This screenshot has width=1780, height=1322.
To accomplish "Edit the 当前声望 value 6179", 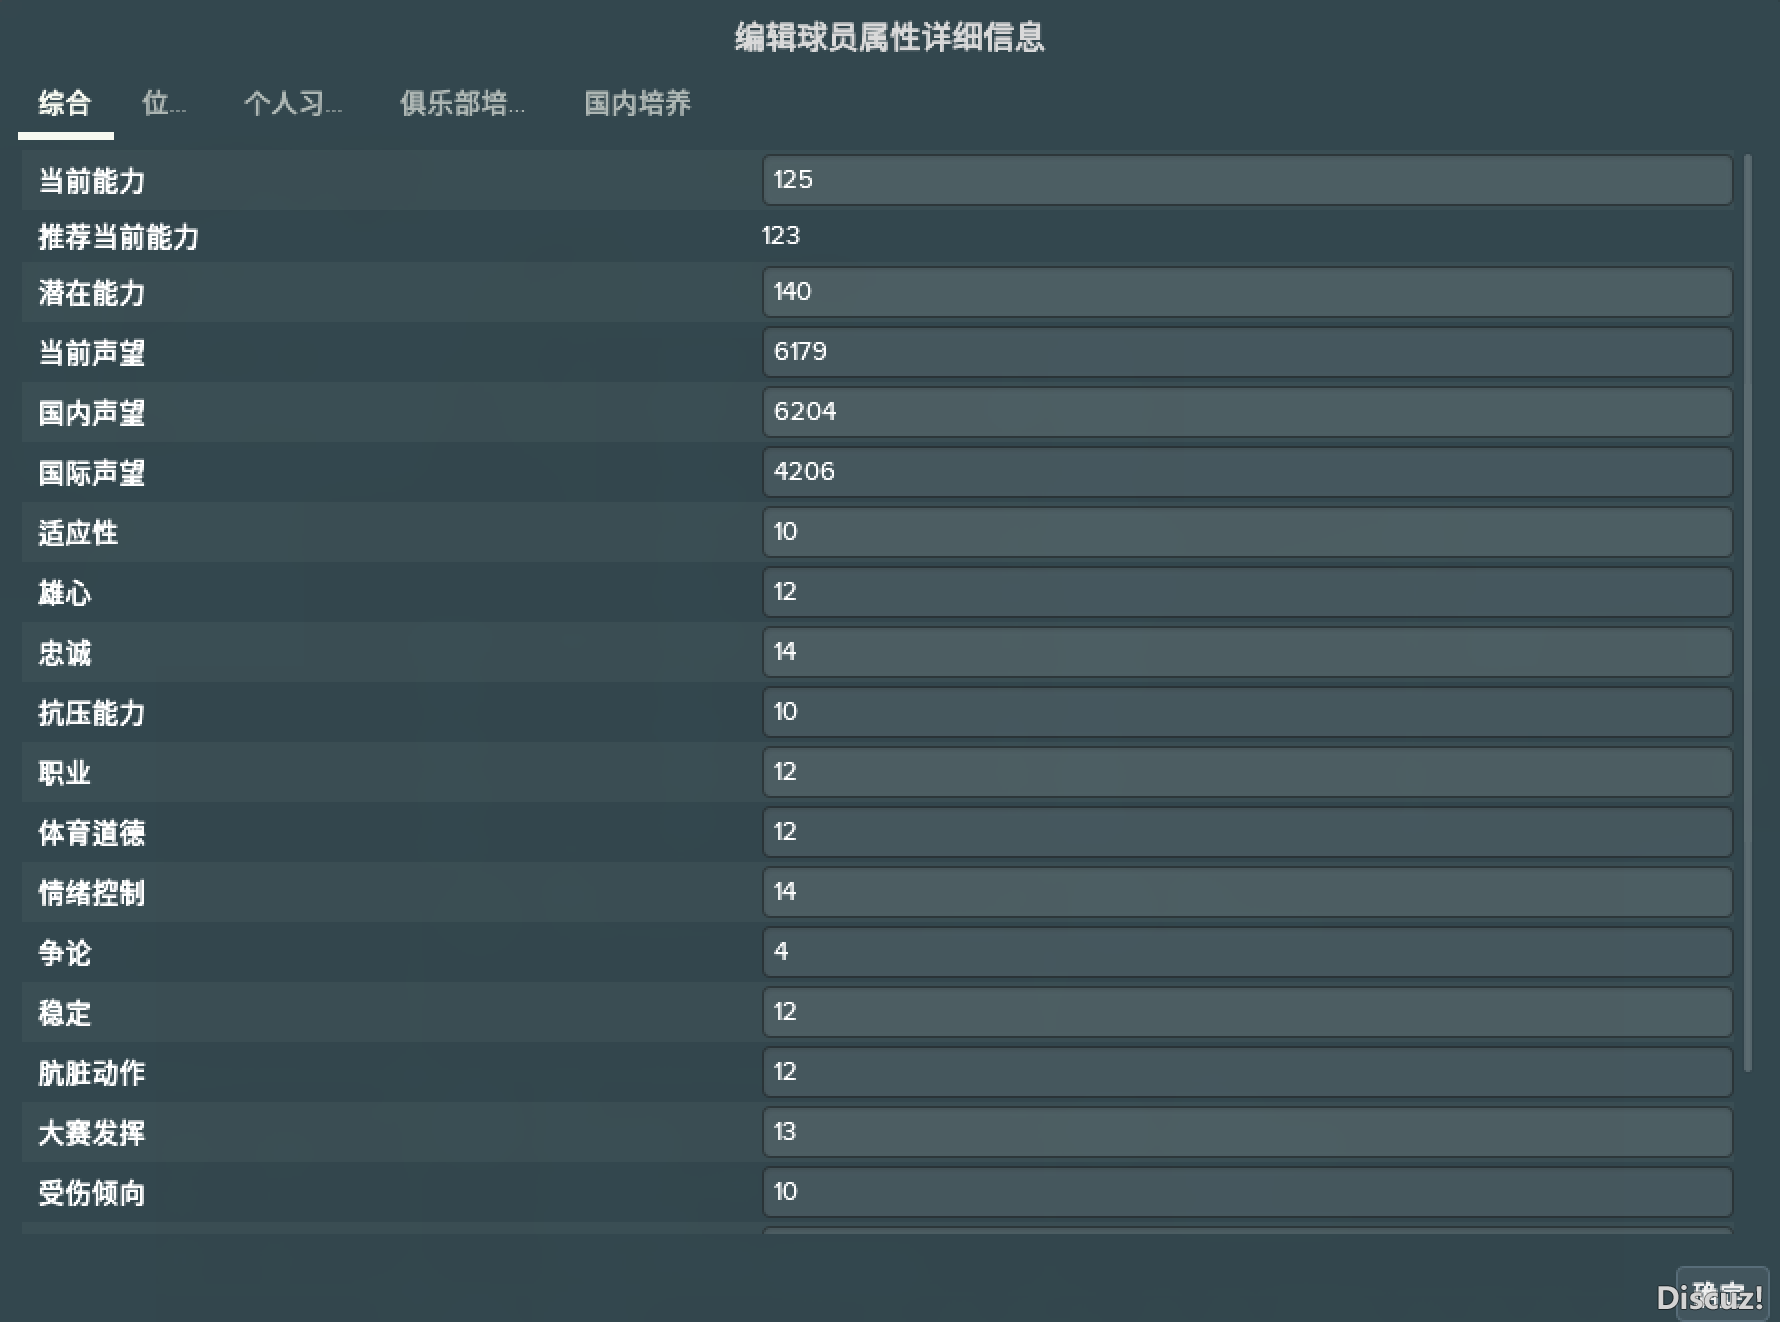I will [1246, 352].
